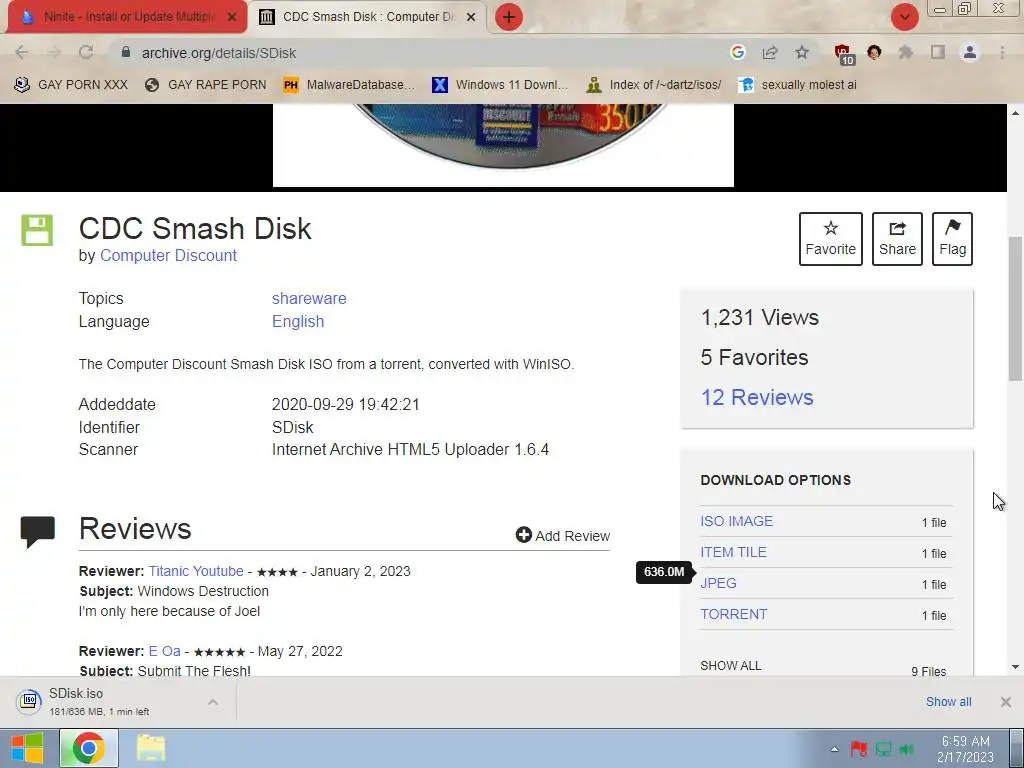Show all 9 files
Viewport: 1024px width, 768px height.
731,665
